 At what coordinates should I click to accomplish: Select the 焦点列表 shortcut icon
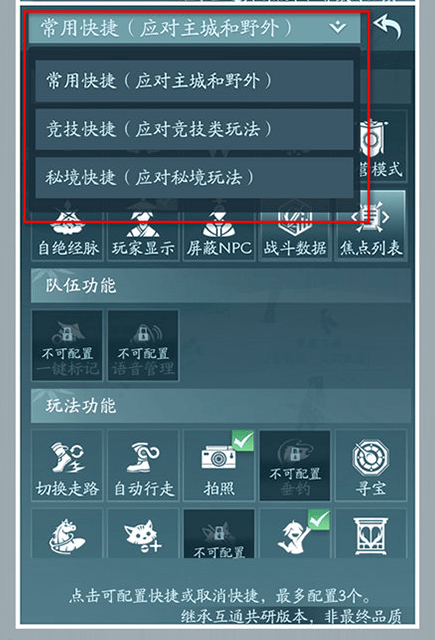coord(371,226)
